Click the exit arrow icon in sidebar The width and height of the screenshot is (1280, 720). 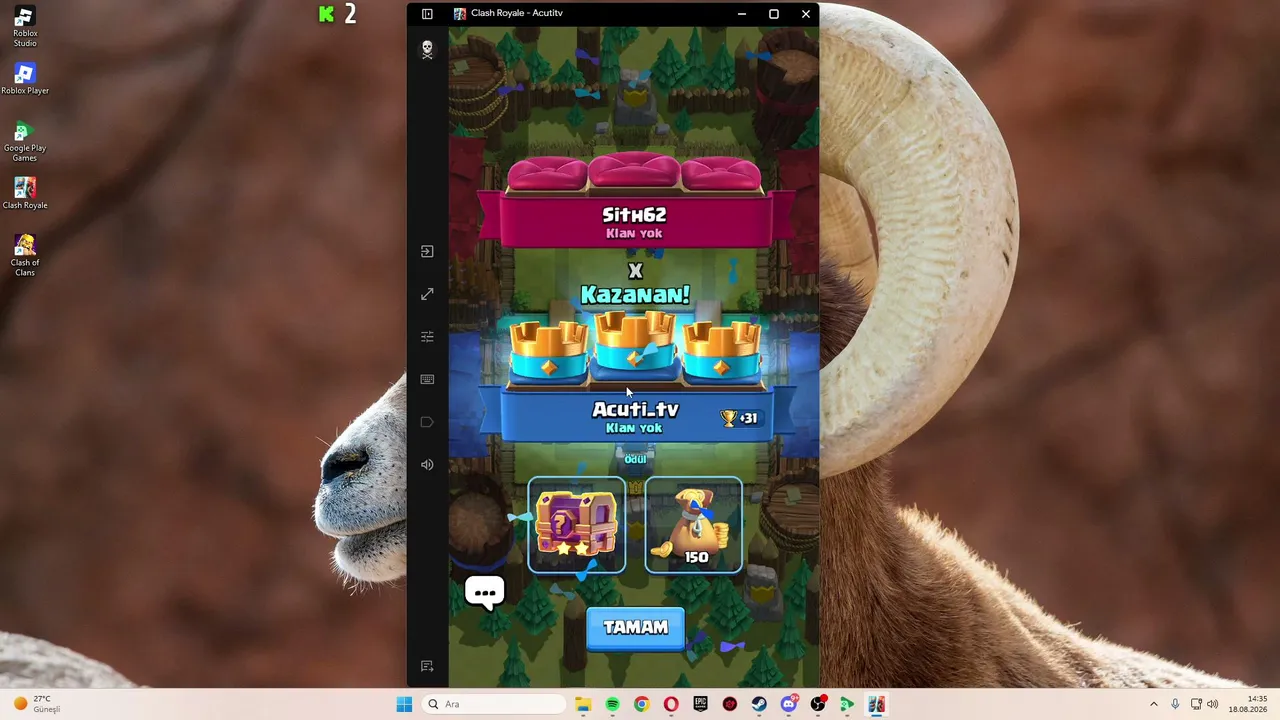tap(427, 252)
